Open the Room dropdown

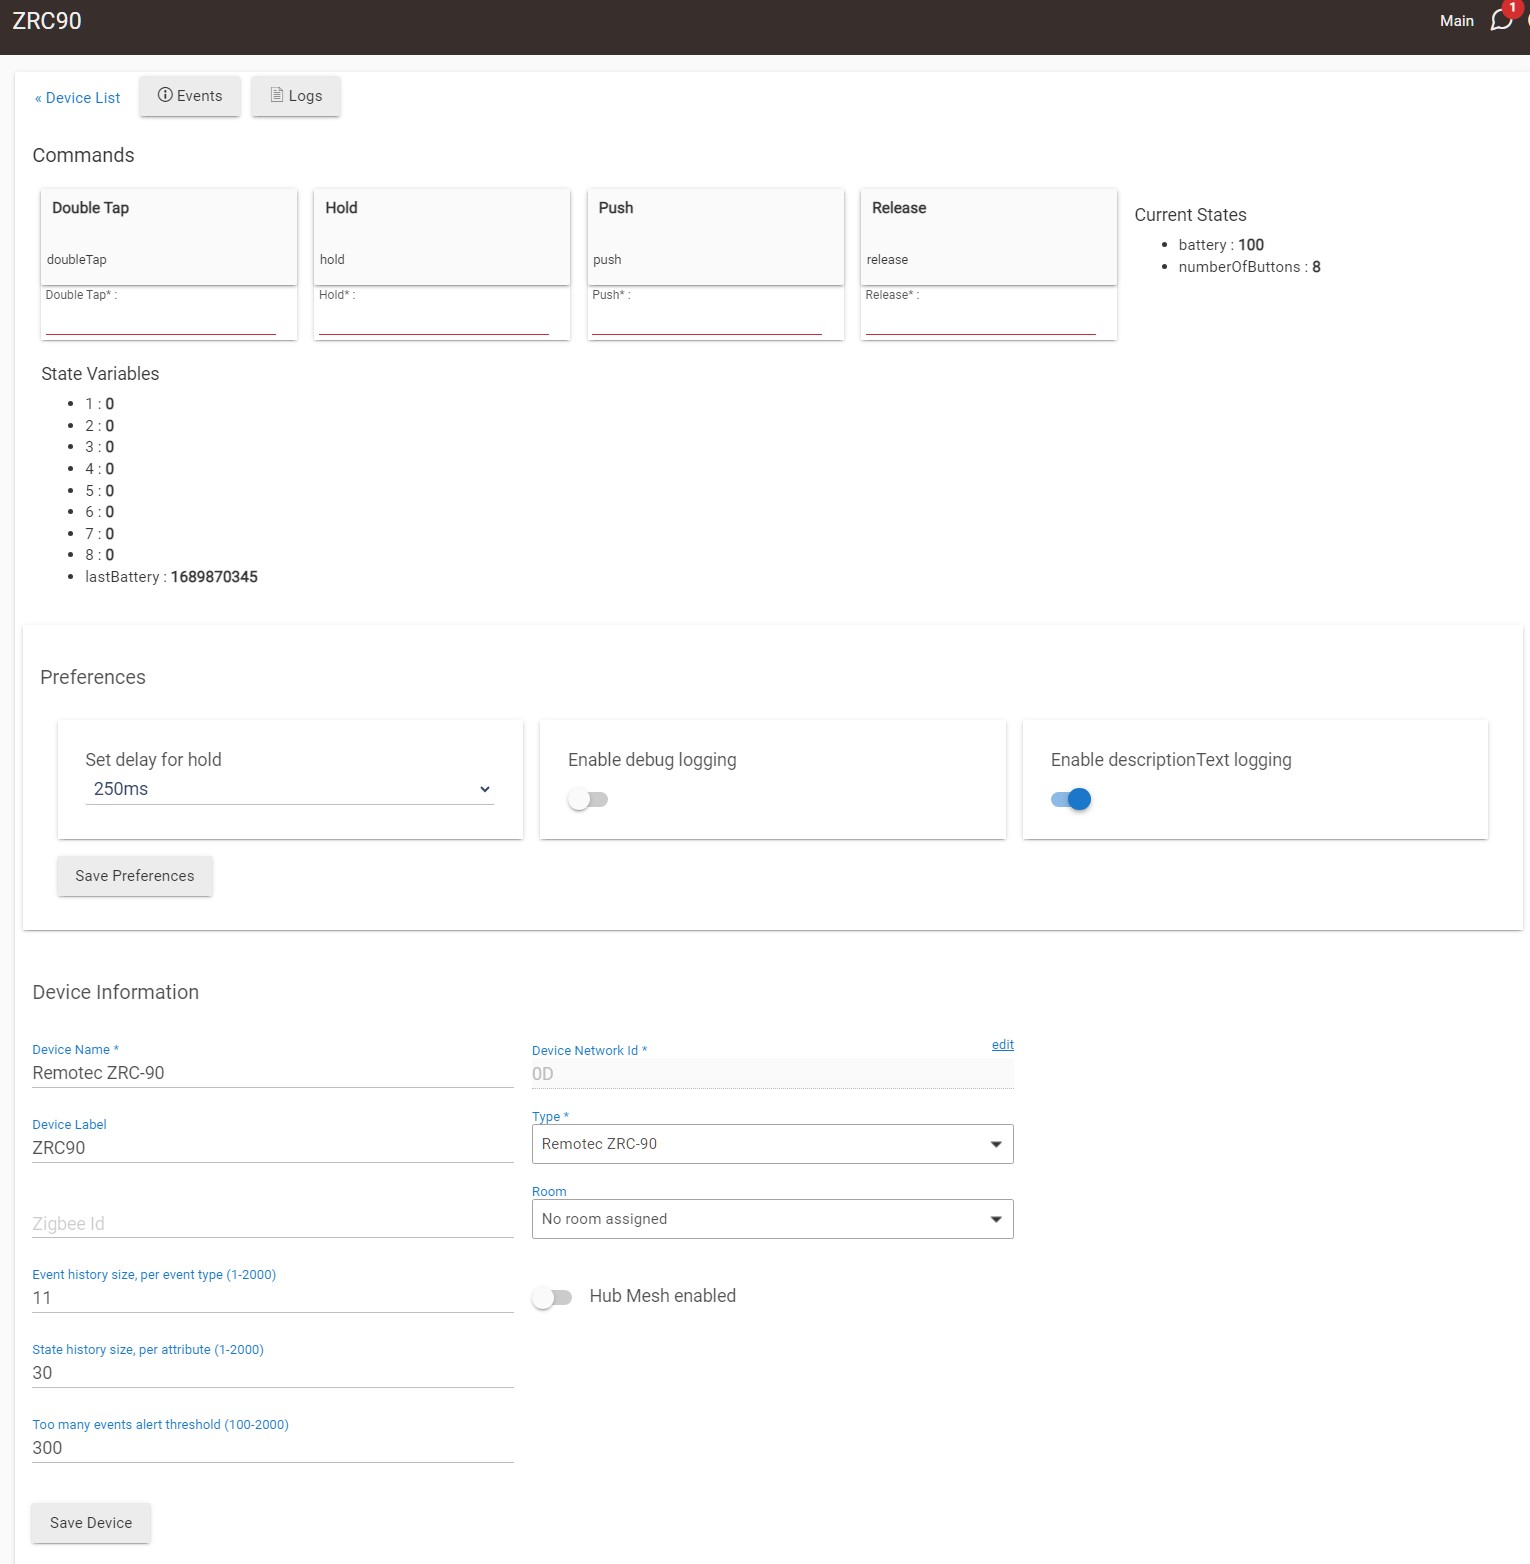pos(772,1219)
